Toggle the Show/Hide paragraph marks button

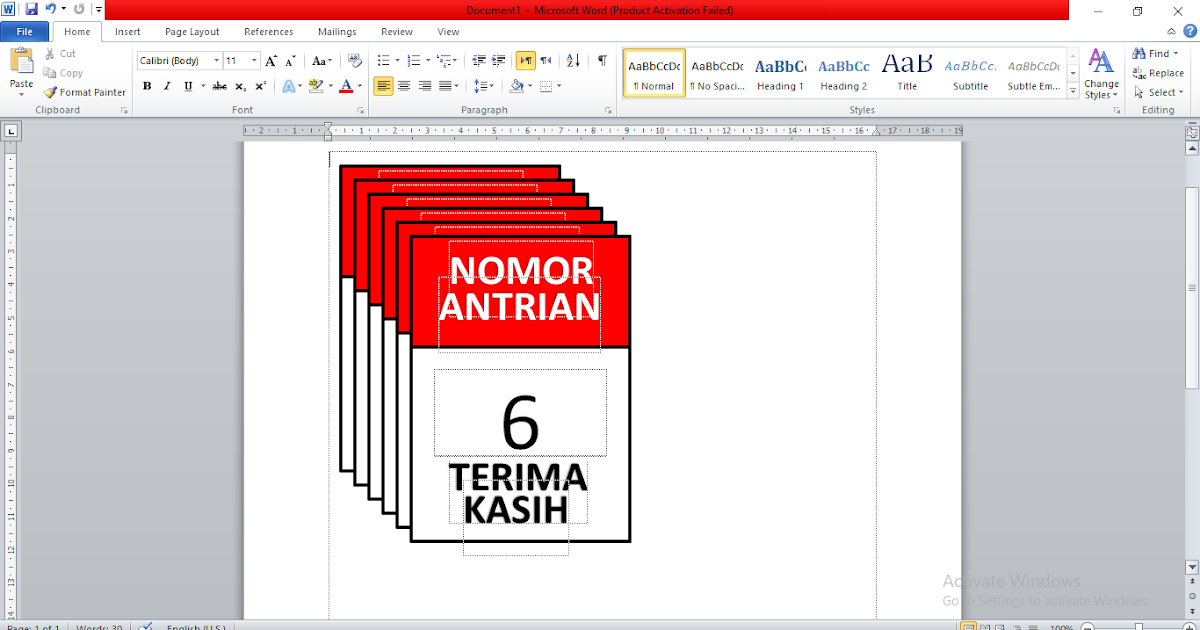coord(601,61)
